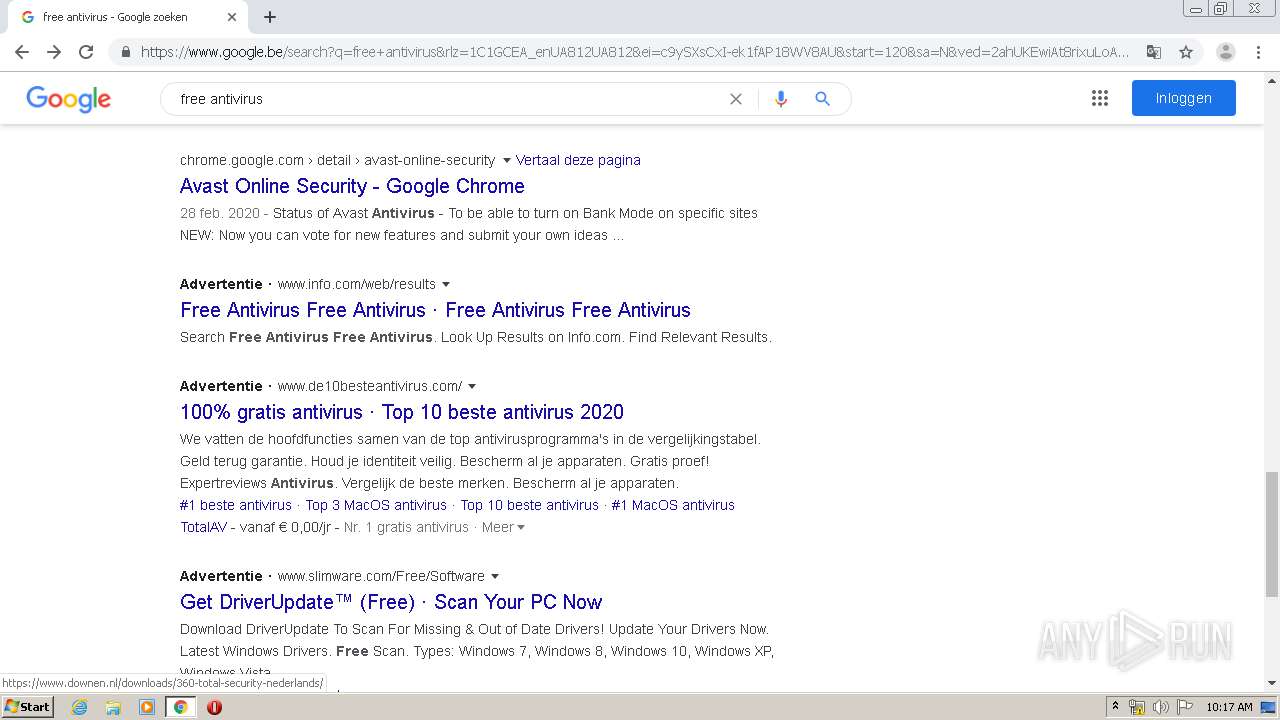Click the TotalAV link
1280x720 pixels.
203,527
